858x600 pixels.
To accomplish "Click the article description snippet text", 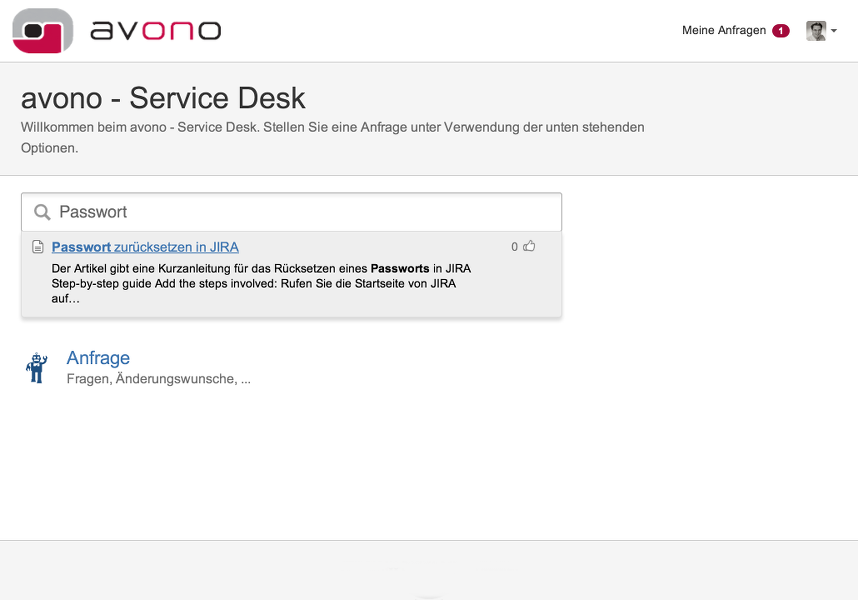I will [261, 283].
